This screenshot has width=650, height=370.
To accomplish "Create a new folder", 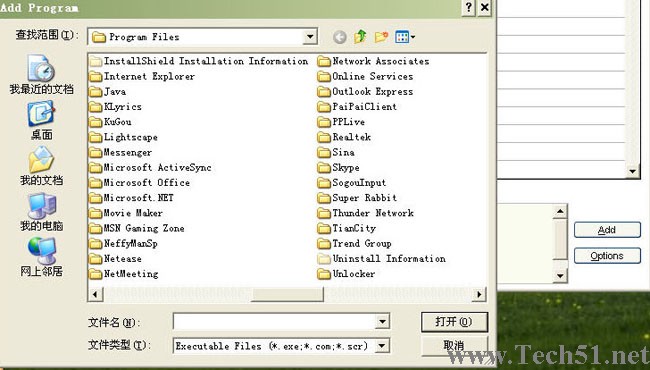I will (381, 37).
